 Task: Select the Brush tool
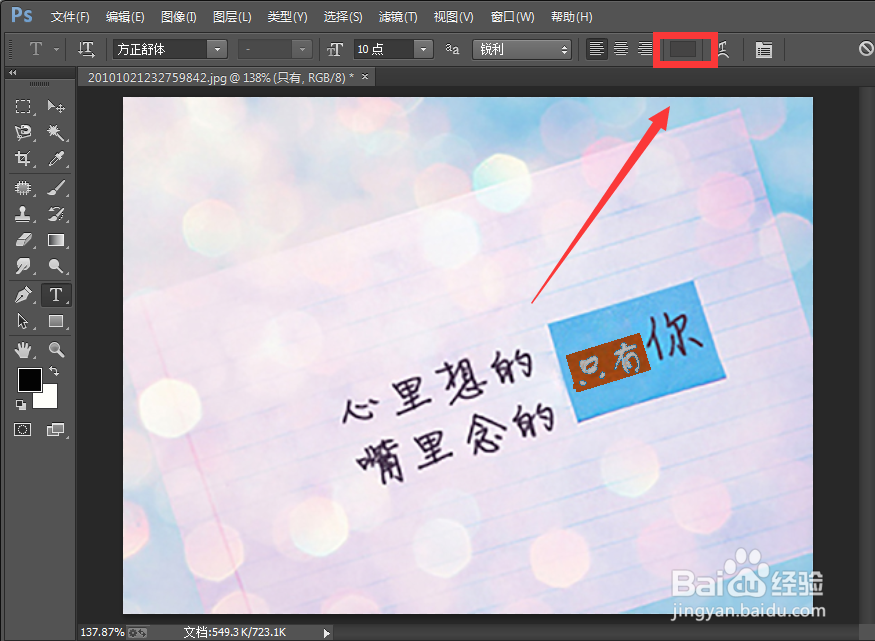(56, 188)
